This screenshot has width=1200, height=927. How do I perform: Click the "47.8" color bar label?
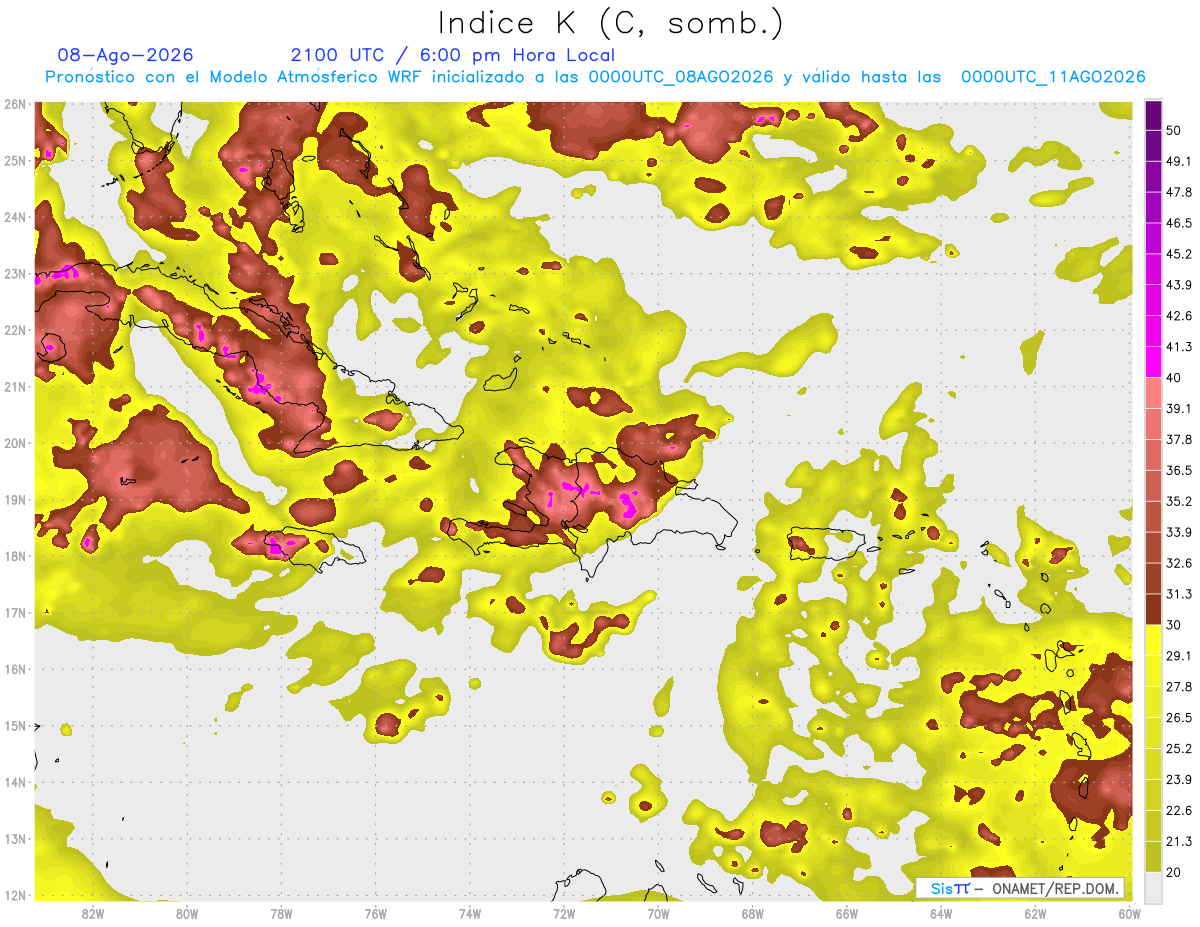[1179, 193]
